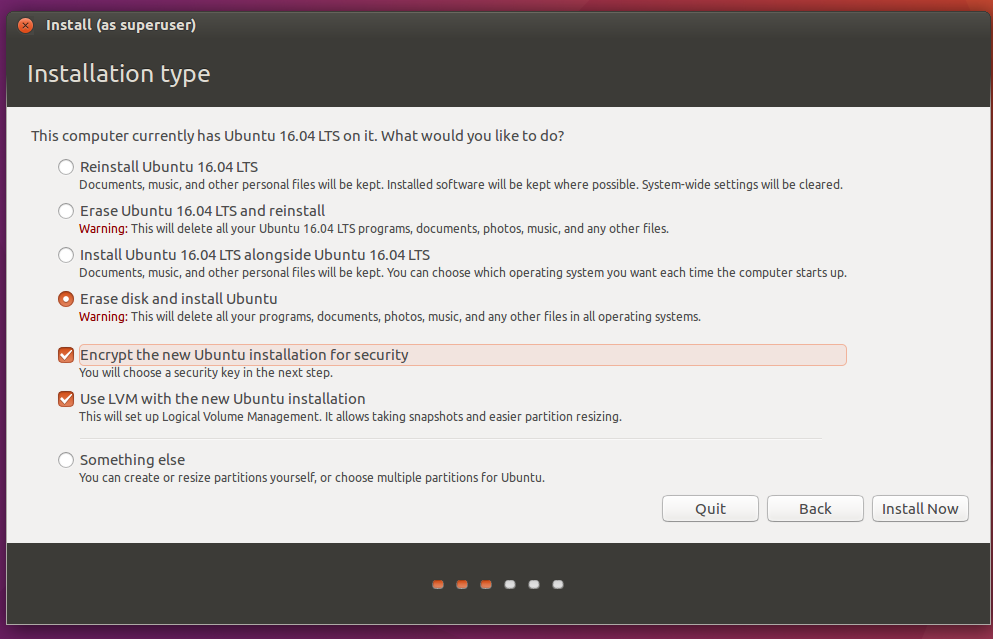Select the "Reinstall Ubuntu 16.04 LTS" option
This screenshot has width=993, height=639.
click(x=66, y=167)
